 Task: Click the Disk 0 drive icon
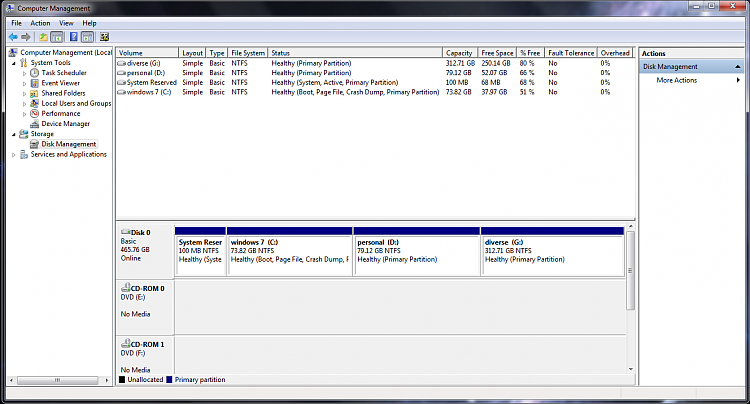[126, 232]
